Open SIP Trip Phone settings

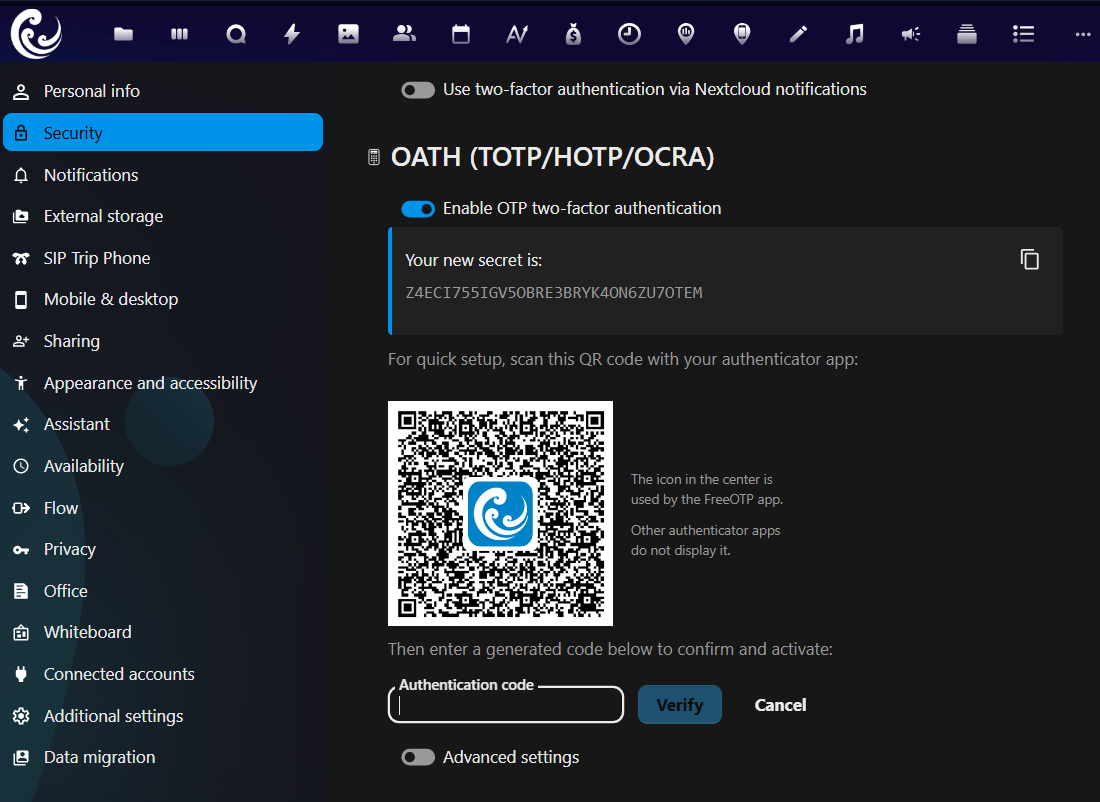[x=163, y=258]
